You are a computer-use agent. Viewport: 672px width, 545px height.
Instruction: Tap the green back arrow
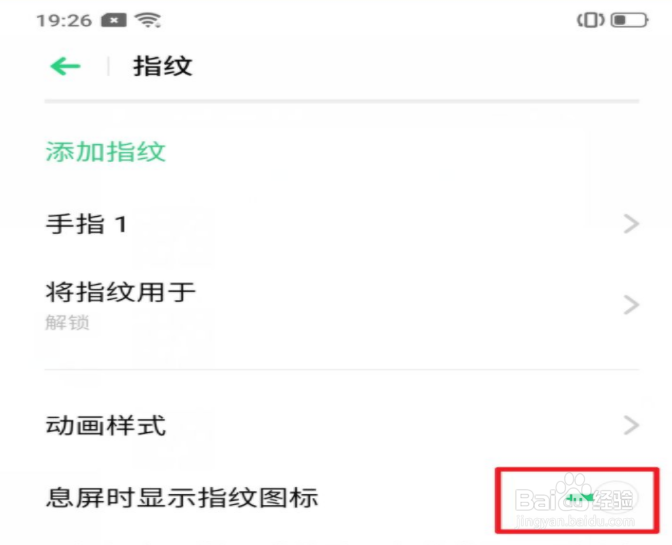point(65,66)
